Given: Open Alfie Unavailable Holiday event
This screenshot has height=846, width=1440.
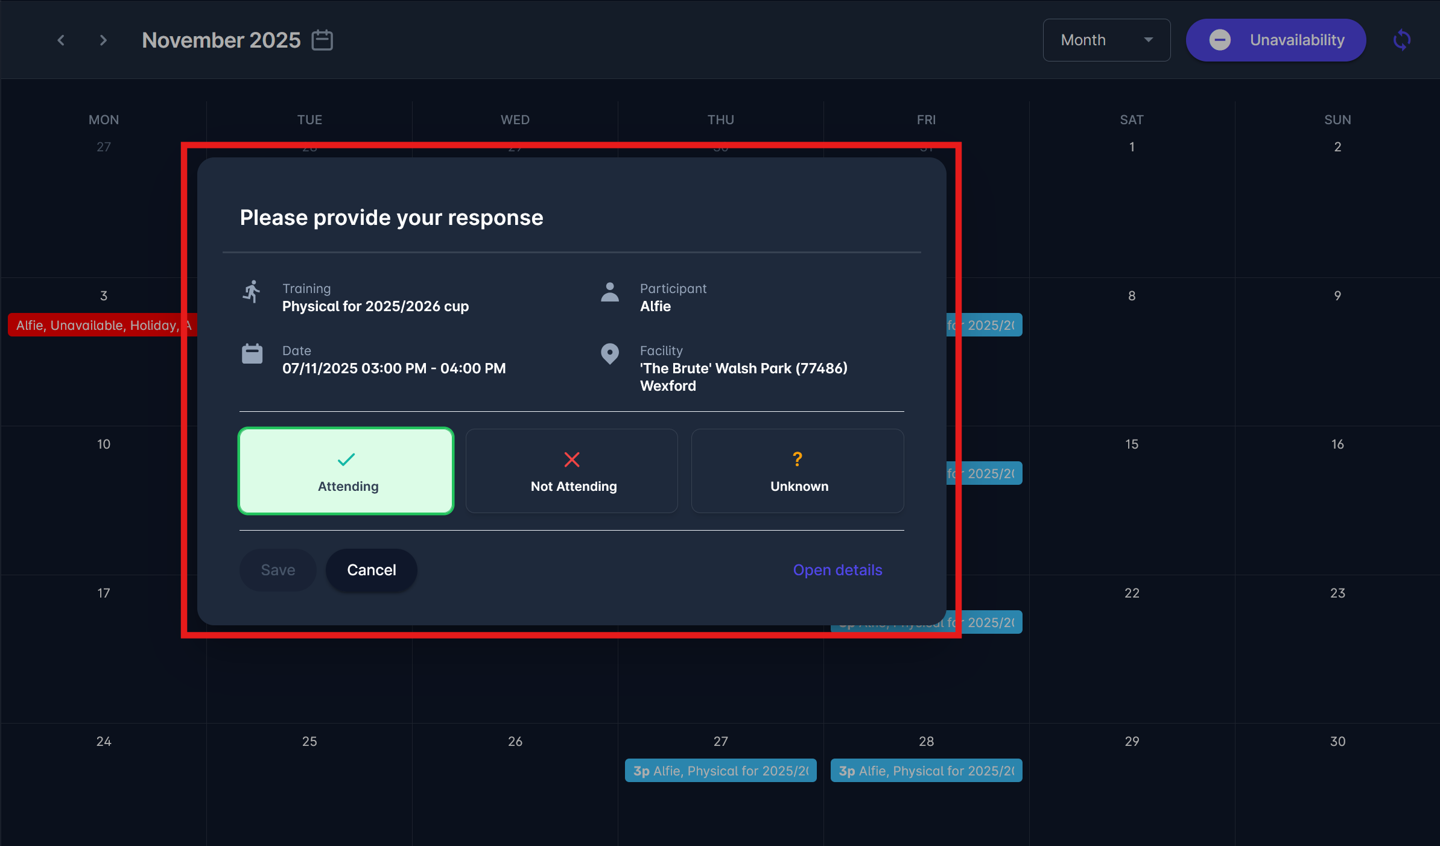Looking at the screenshot, I should (100, 325).
